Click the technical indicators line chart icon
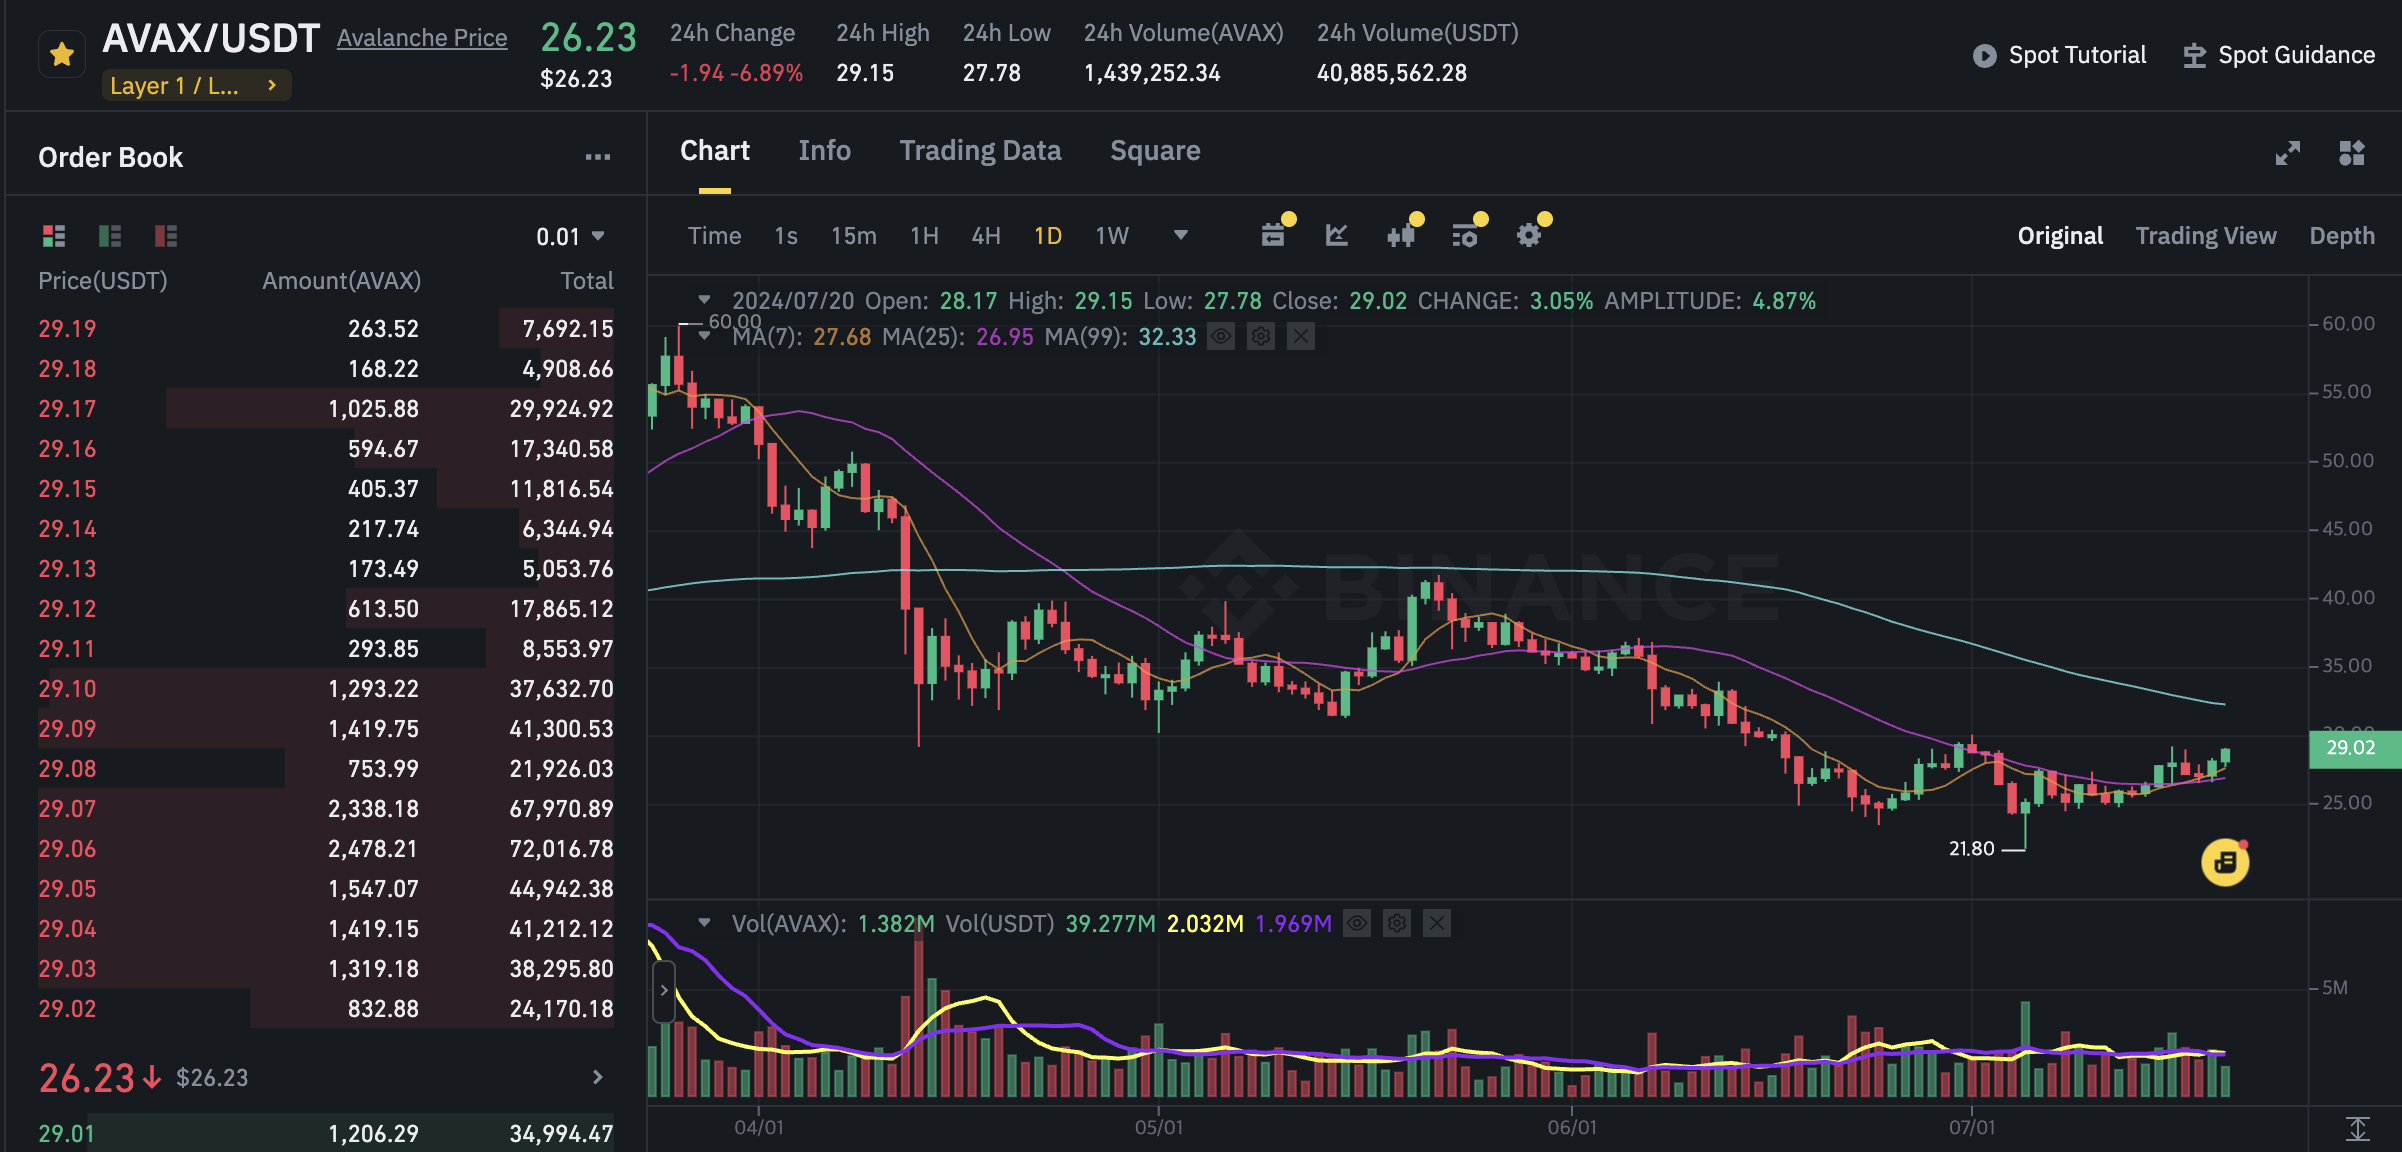The image size is (2402, 1152). coord(1336,235)
